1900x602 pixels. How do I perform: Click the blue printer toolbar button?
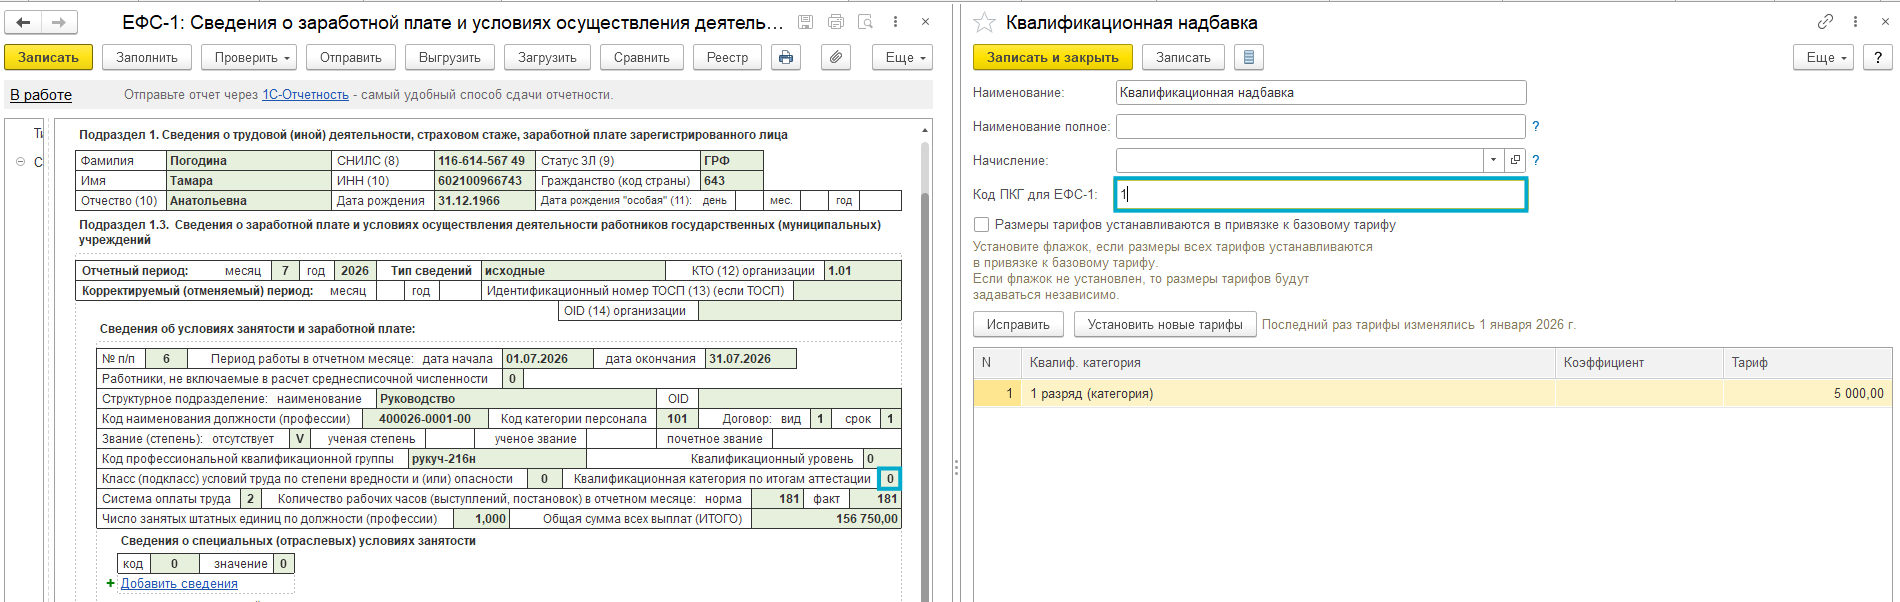786,57
